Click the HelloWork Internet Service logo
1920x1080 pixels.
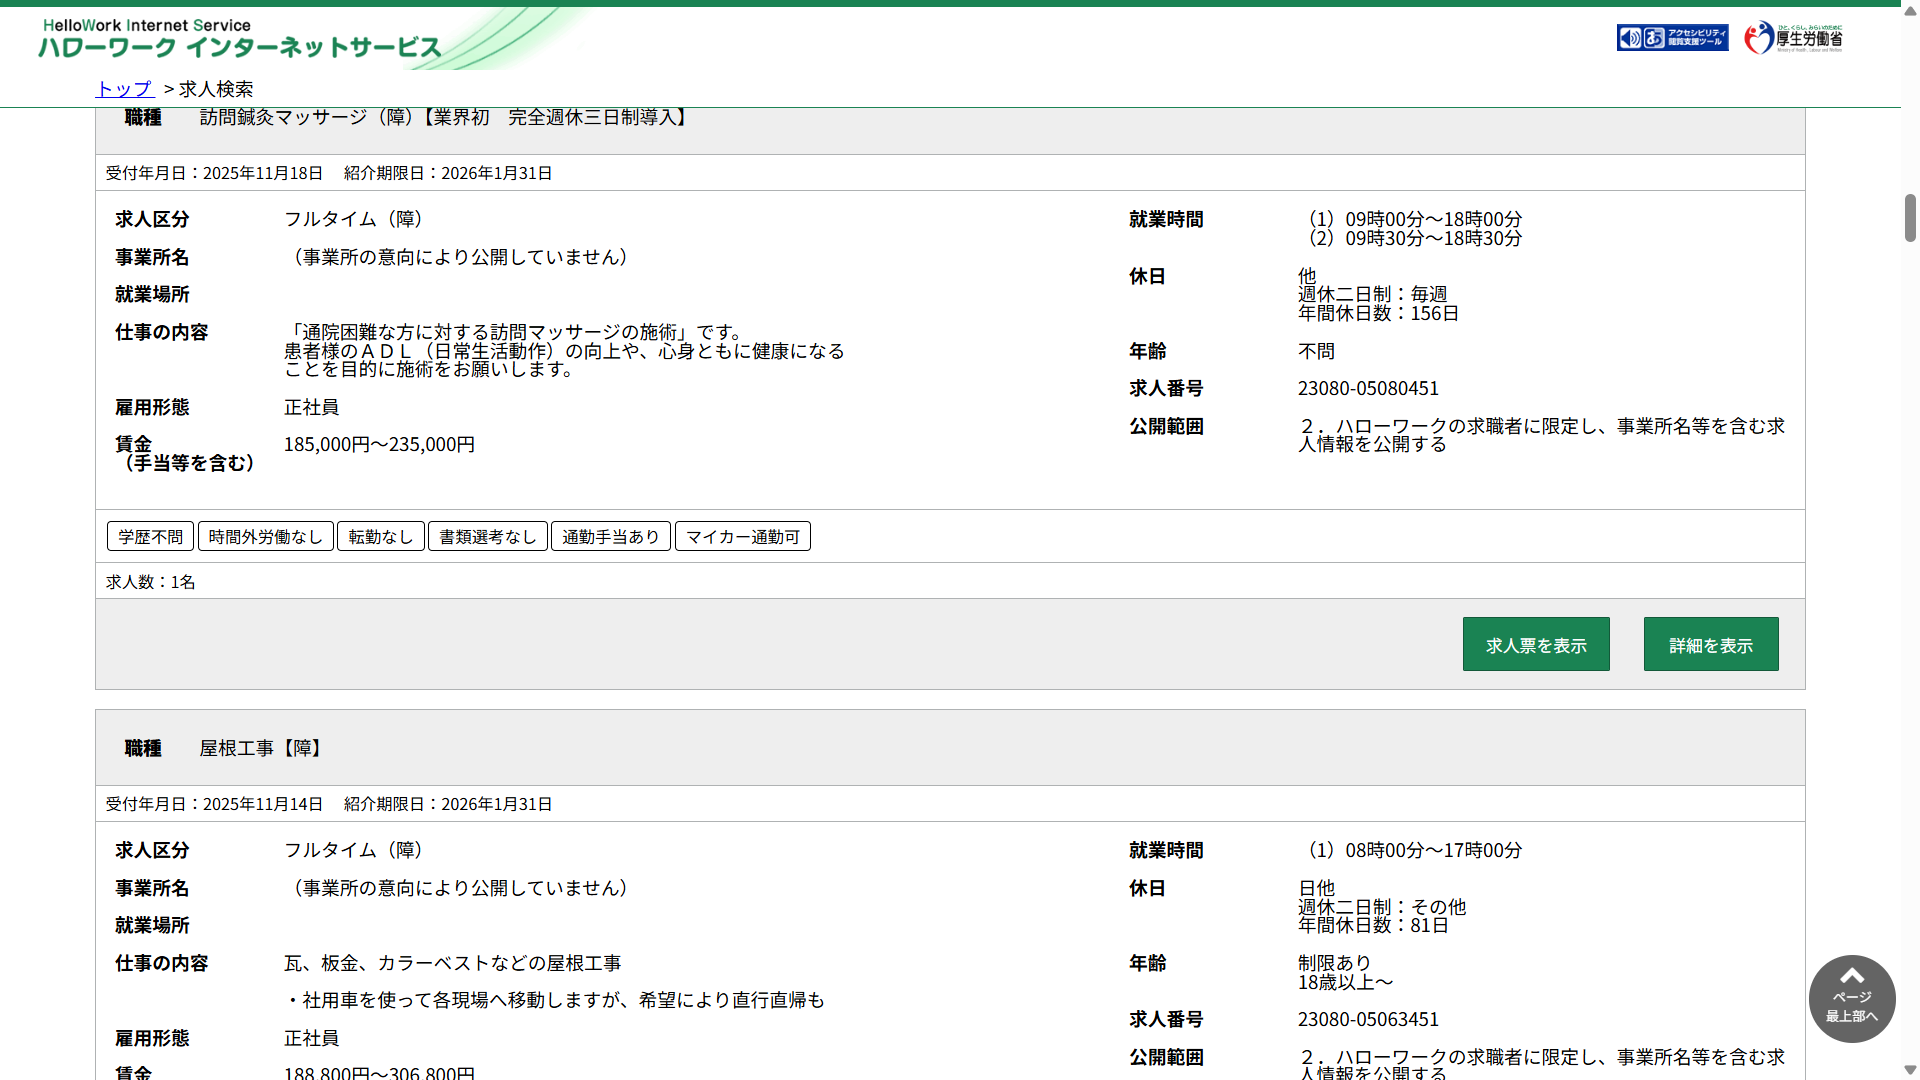tap(240, 38)
